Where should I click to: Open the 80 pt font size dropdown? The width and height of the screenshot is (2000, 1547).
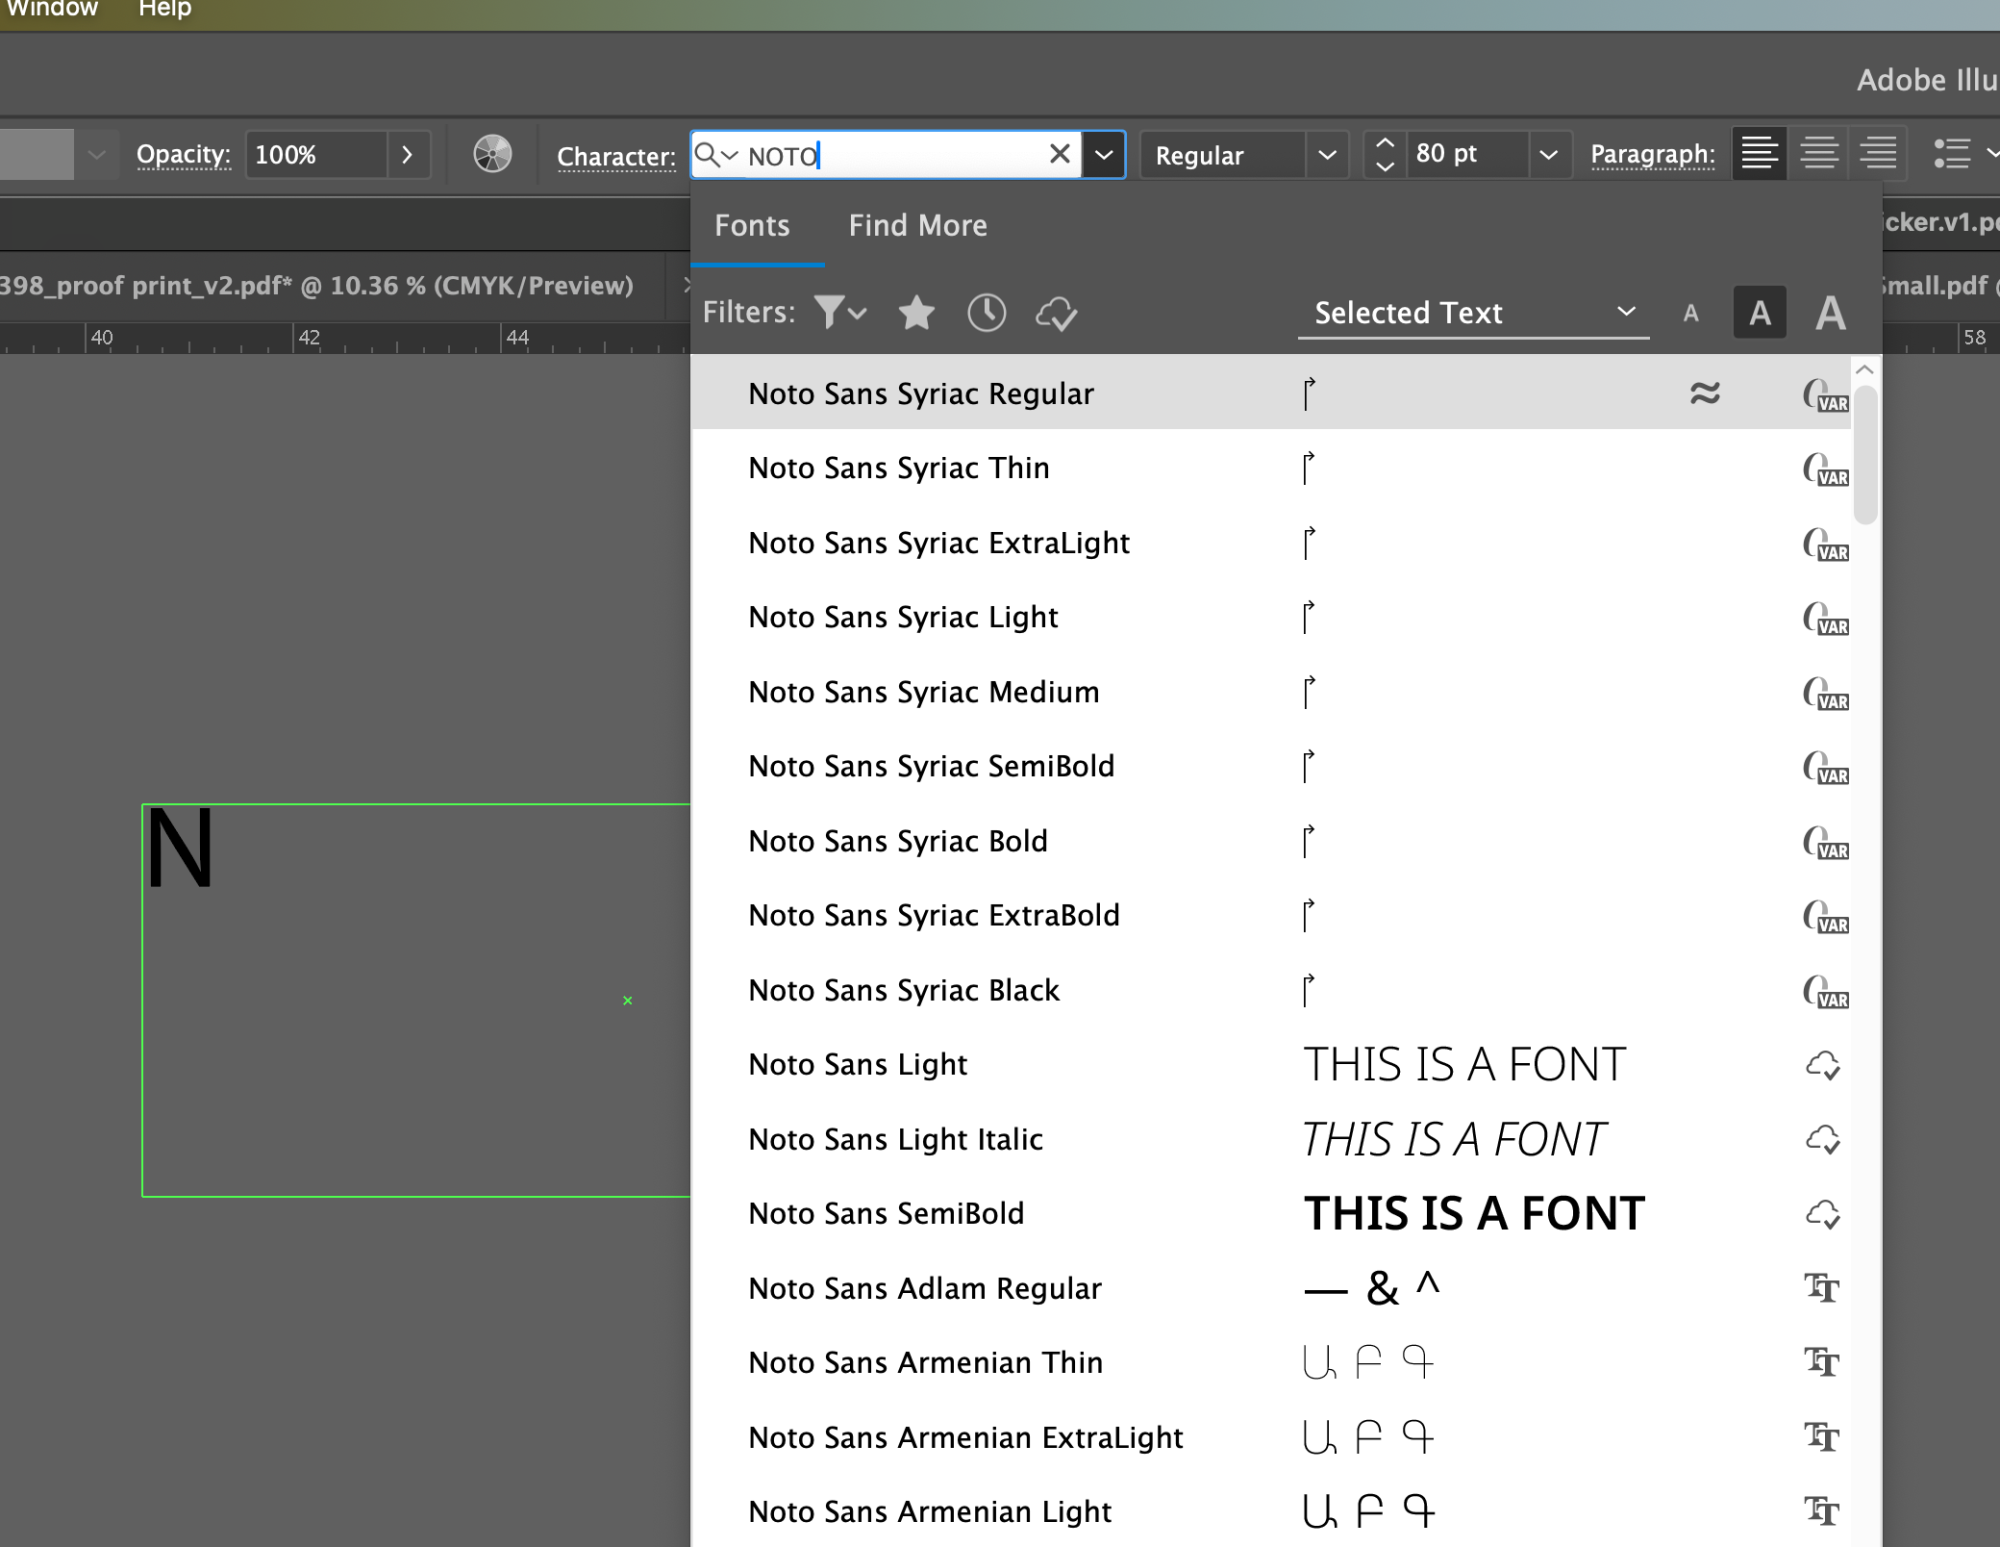(x=1548, y=155)
